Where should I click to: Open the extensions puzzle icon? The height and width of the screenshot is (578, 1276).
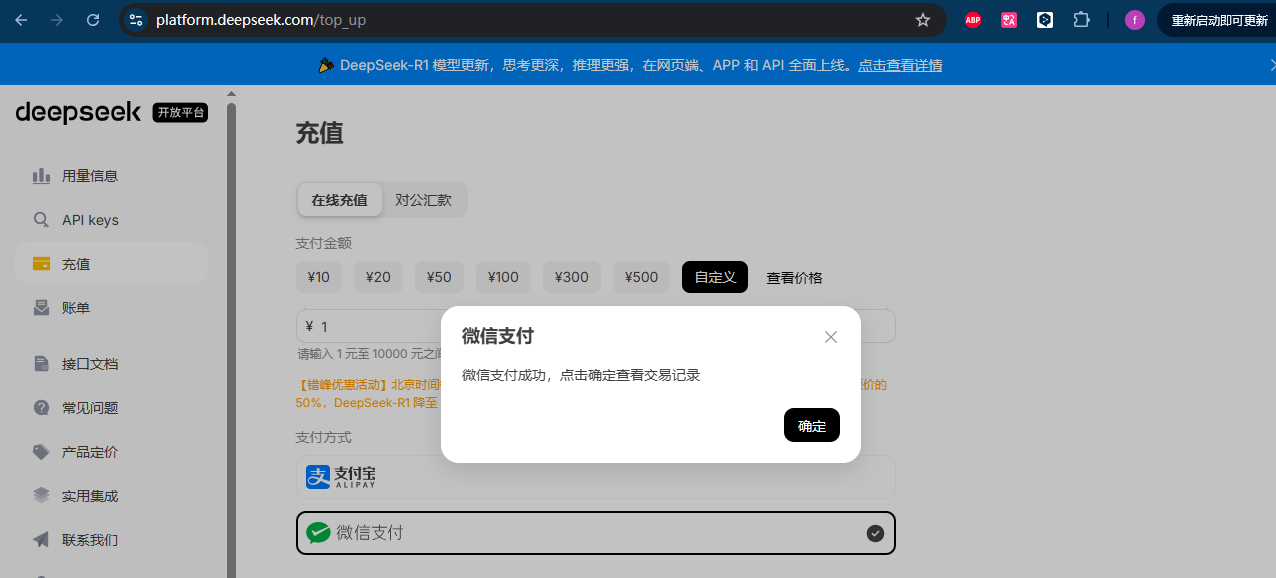coord(1081,20)
